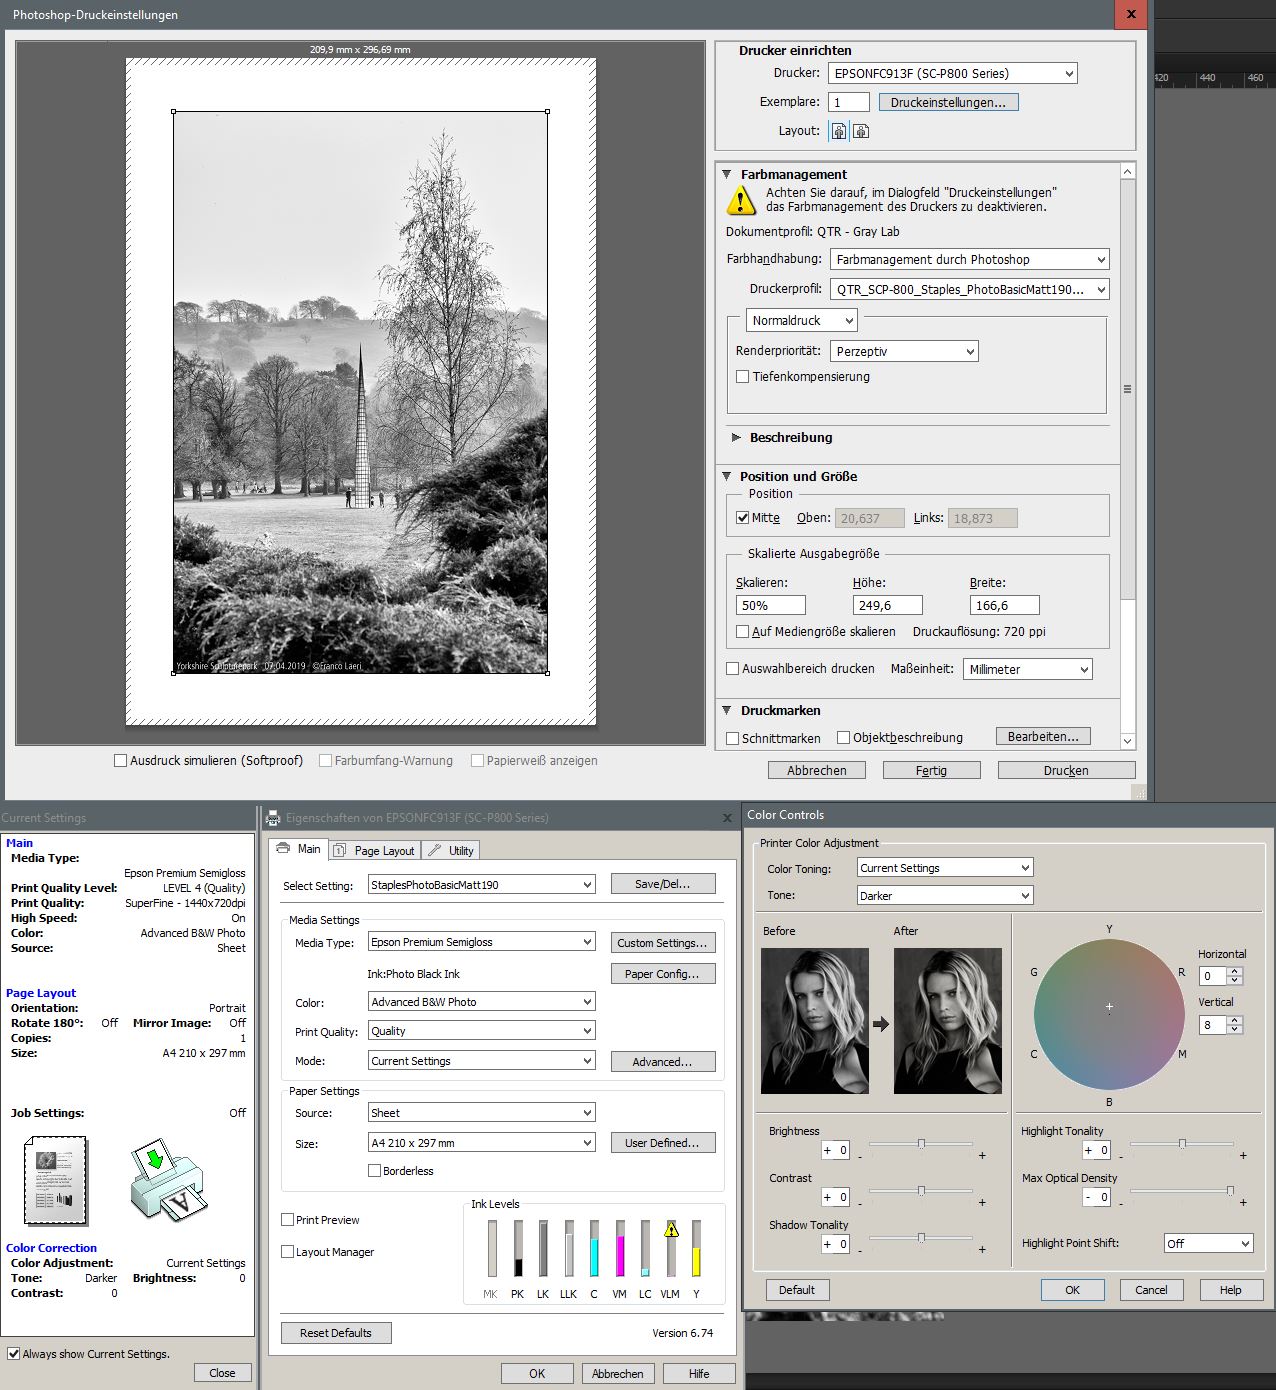Screen dimensions: 1276x1390
Task: Expand the Beschreibung section
Action: (x=737, y=438)
